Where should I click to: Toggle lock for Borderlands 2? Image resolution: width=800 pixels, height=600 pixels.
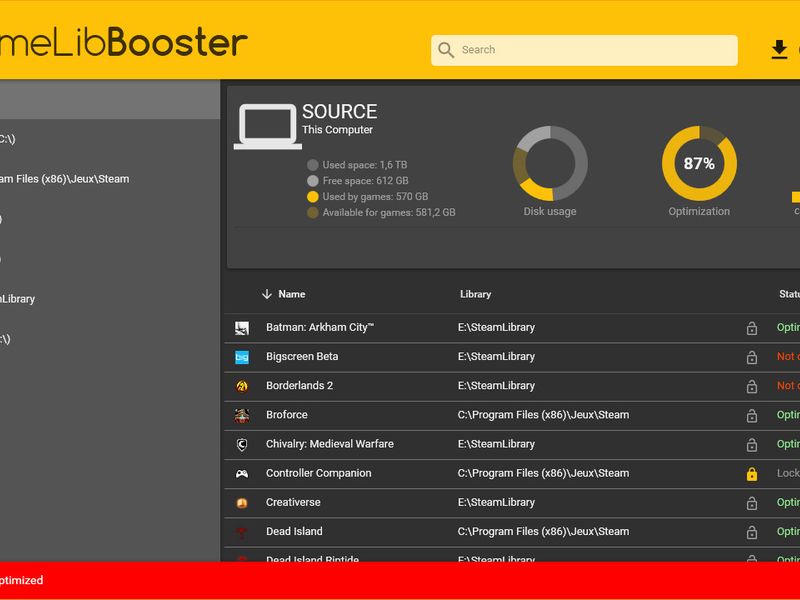coord(752,386)
